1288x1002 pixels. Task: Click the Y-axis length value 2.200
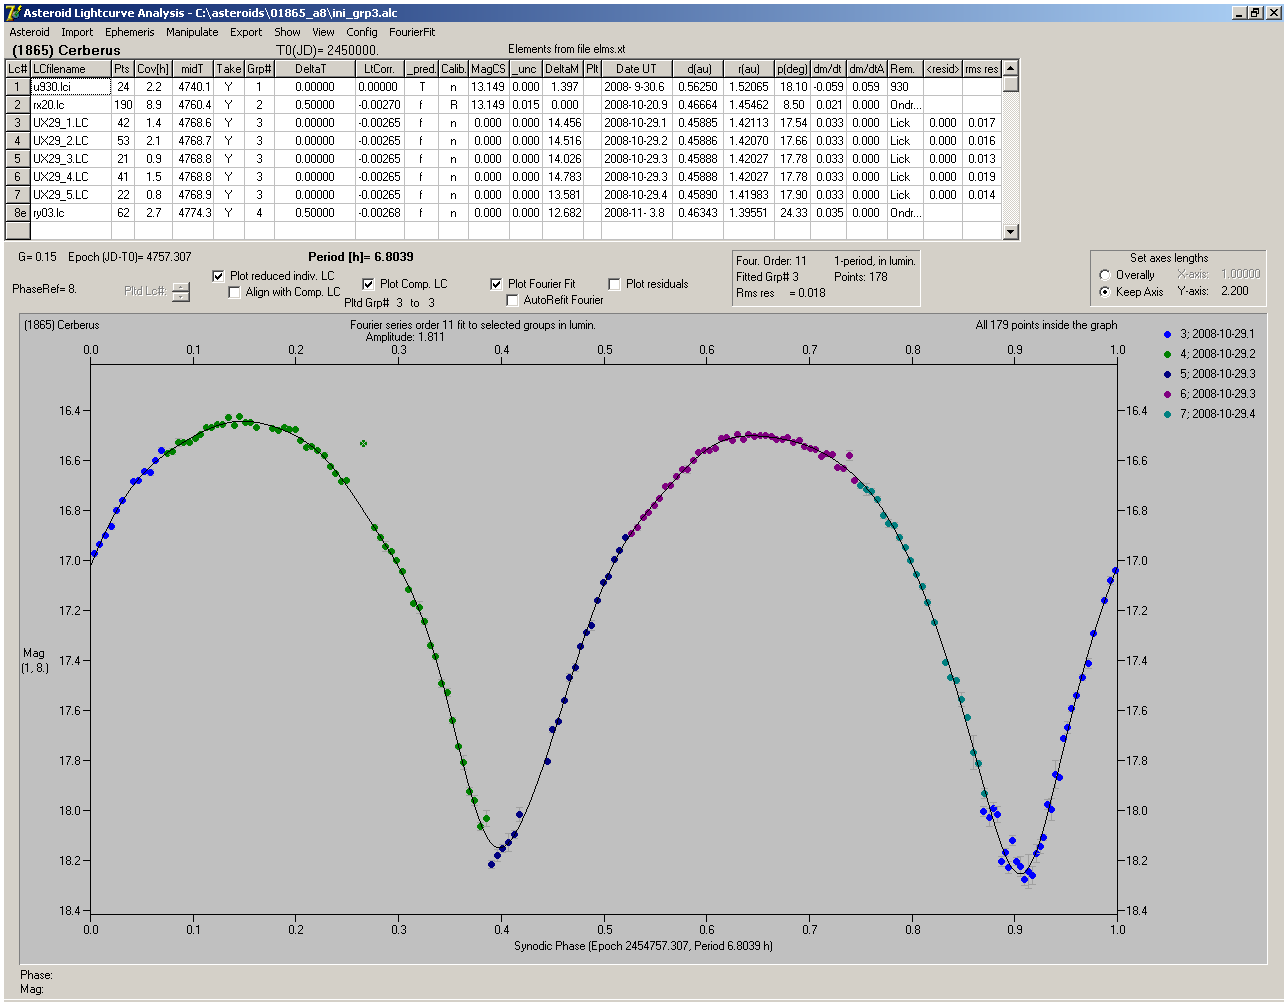[1235, 292]
